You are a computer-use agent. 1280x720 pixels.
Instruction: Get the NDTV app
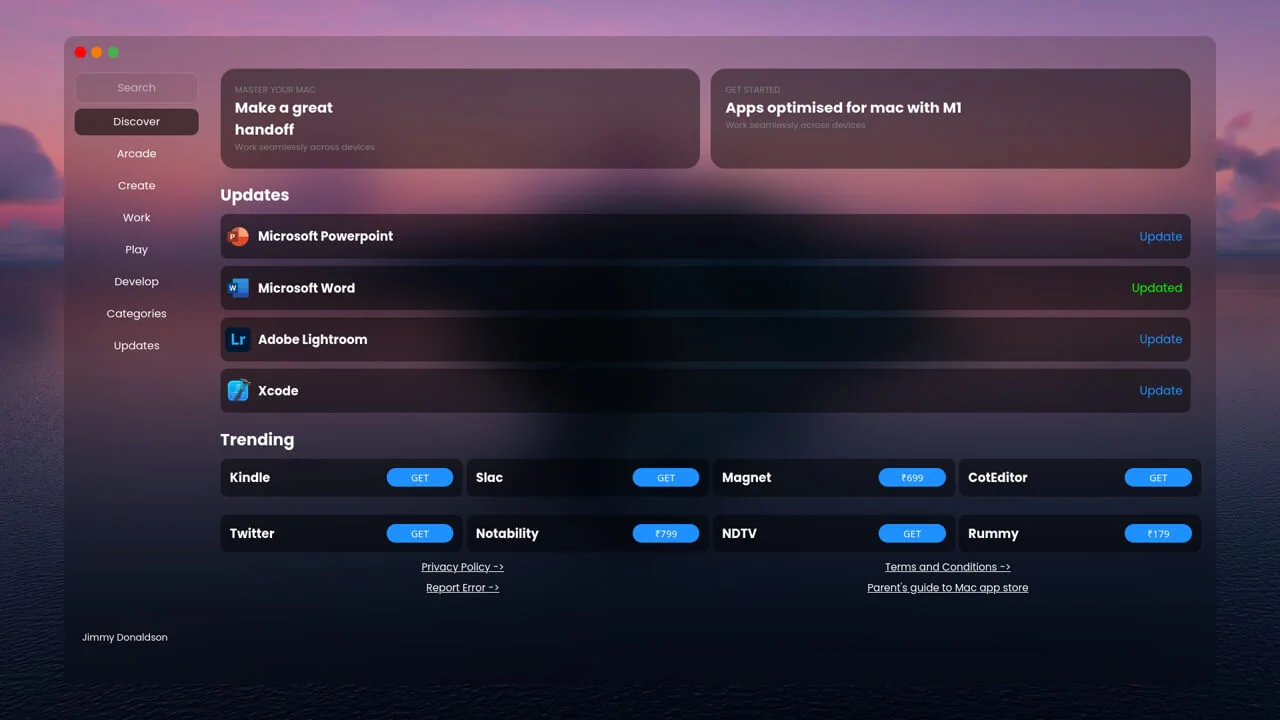pos(912,534)
